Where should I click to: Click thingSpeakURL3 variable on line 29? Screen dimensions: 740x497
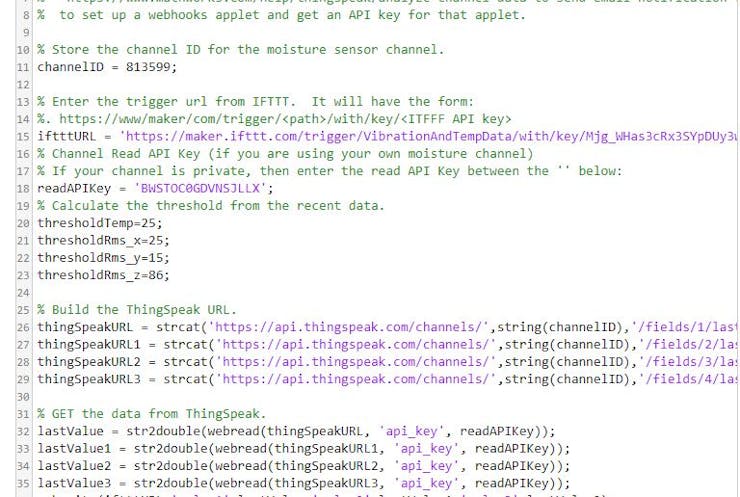(89, 379)
